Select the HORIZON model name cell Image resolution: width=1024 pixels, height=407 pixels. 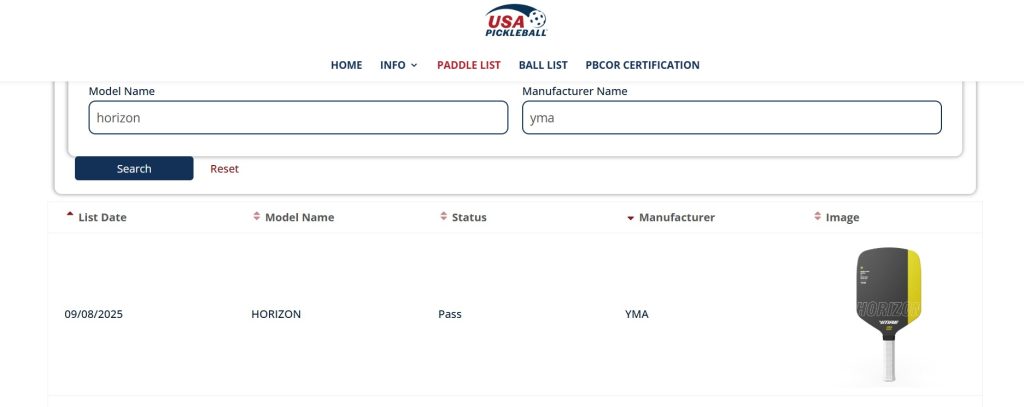tap(276, 314)
